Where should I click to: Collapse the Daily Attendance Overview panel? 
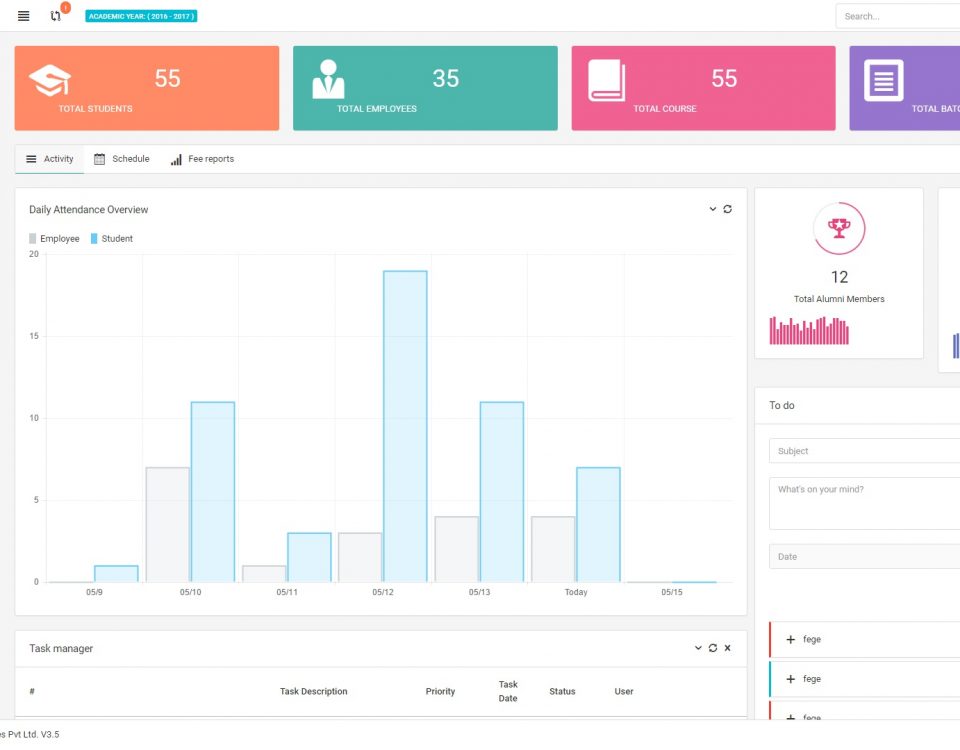pos(714,209)
